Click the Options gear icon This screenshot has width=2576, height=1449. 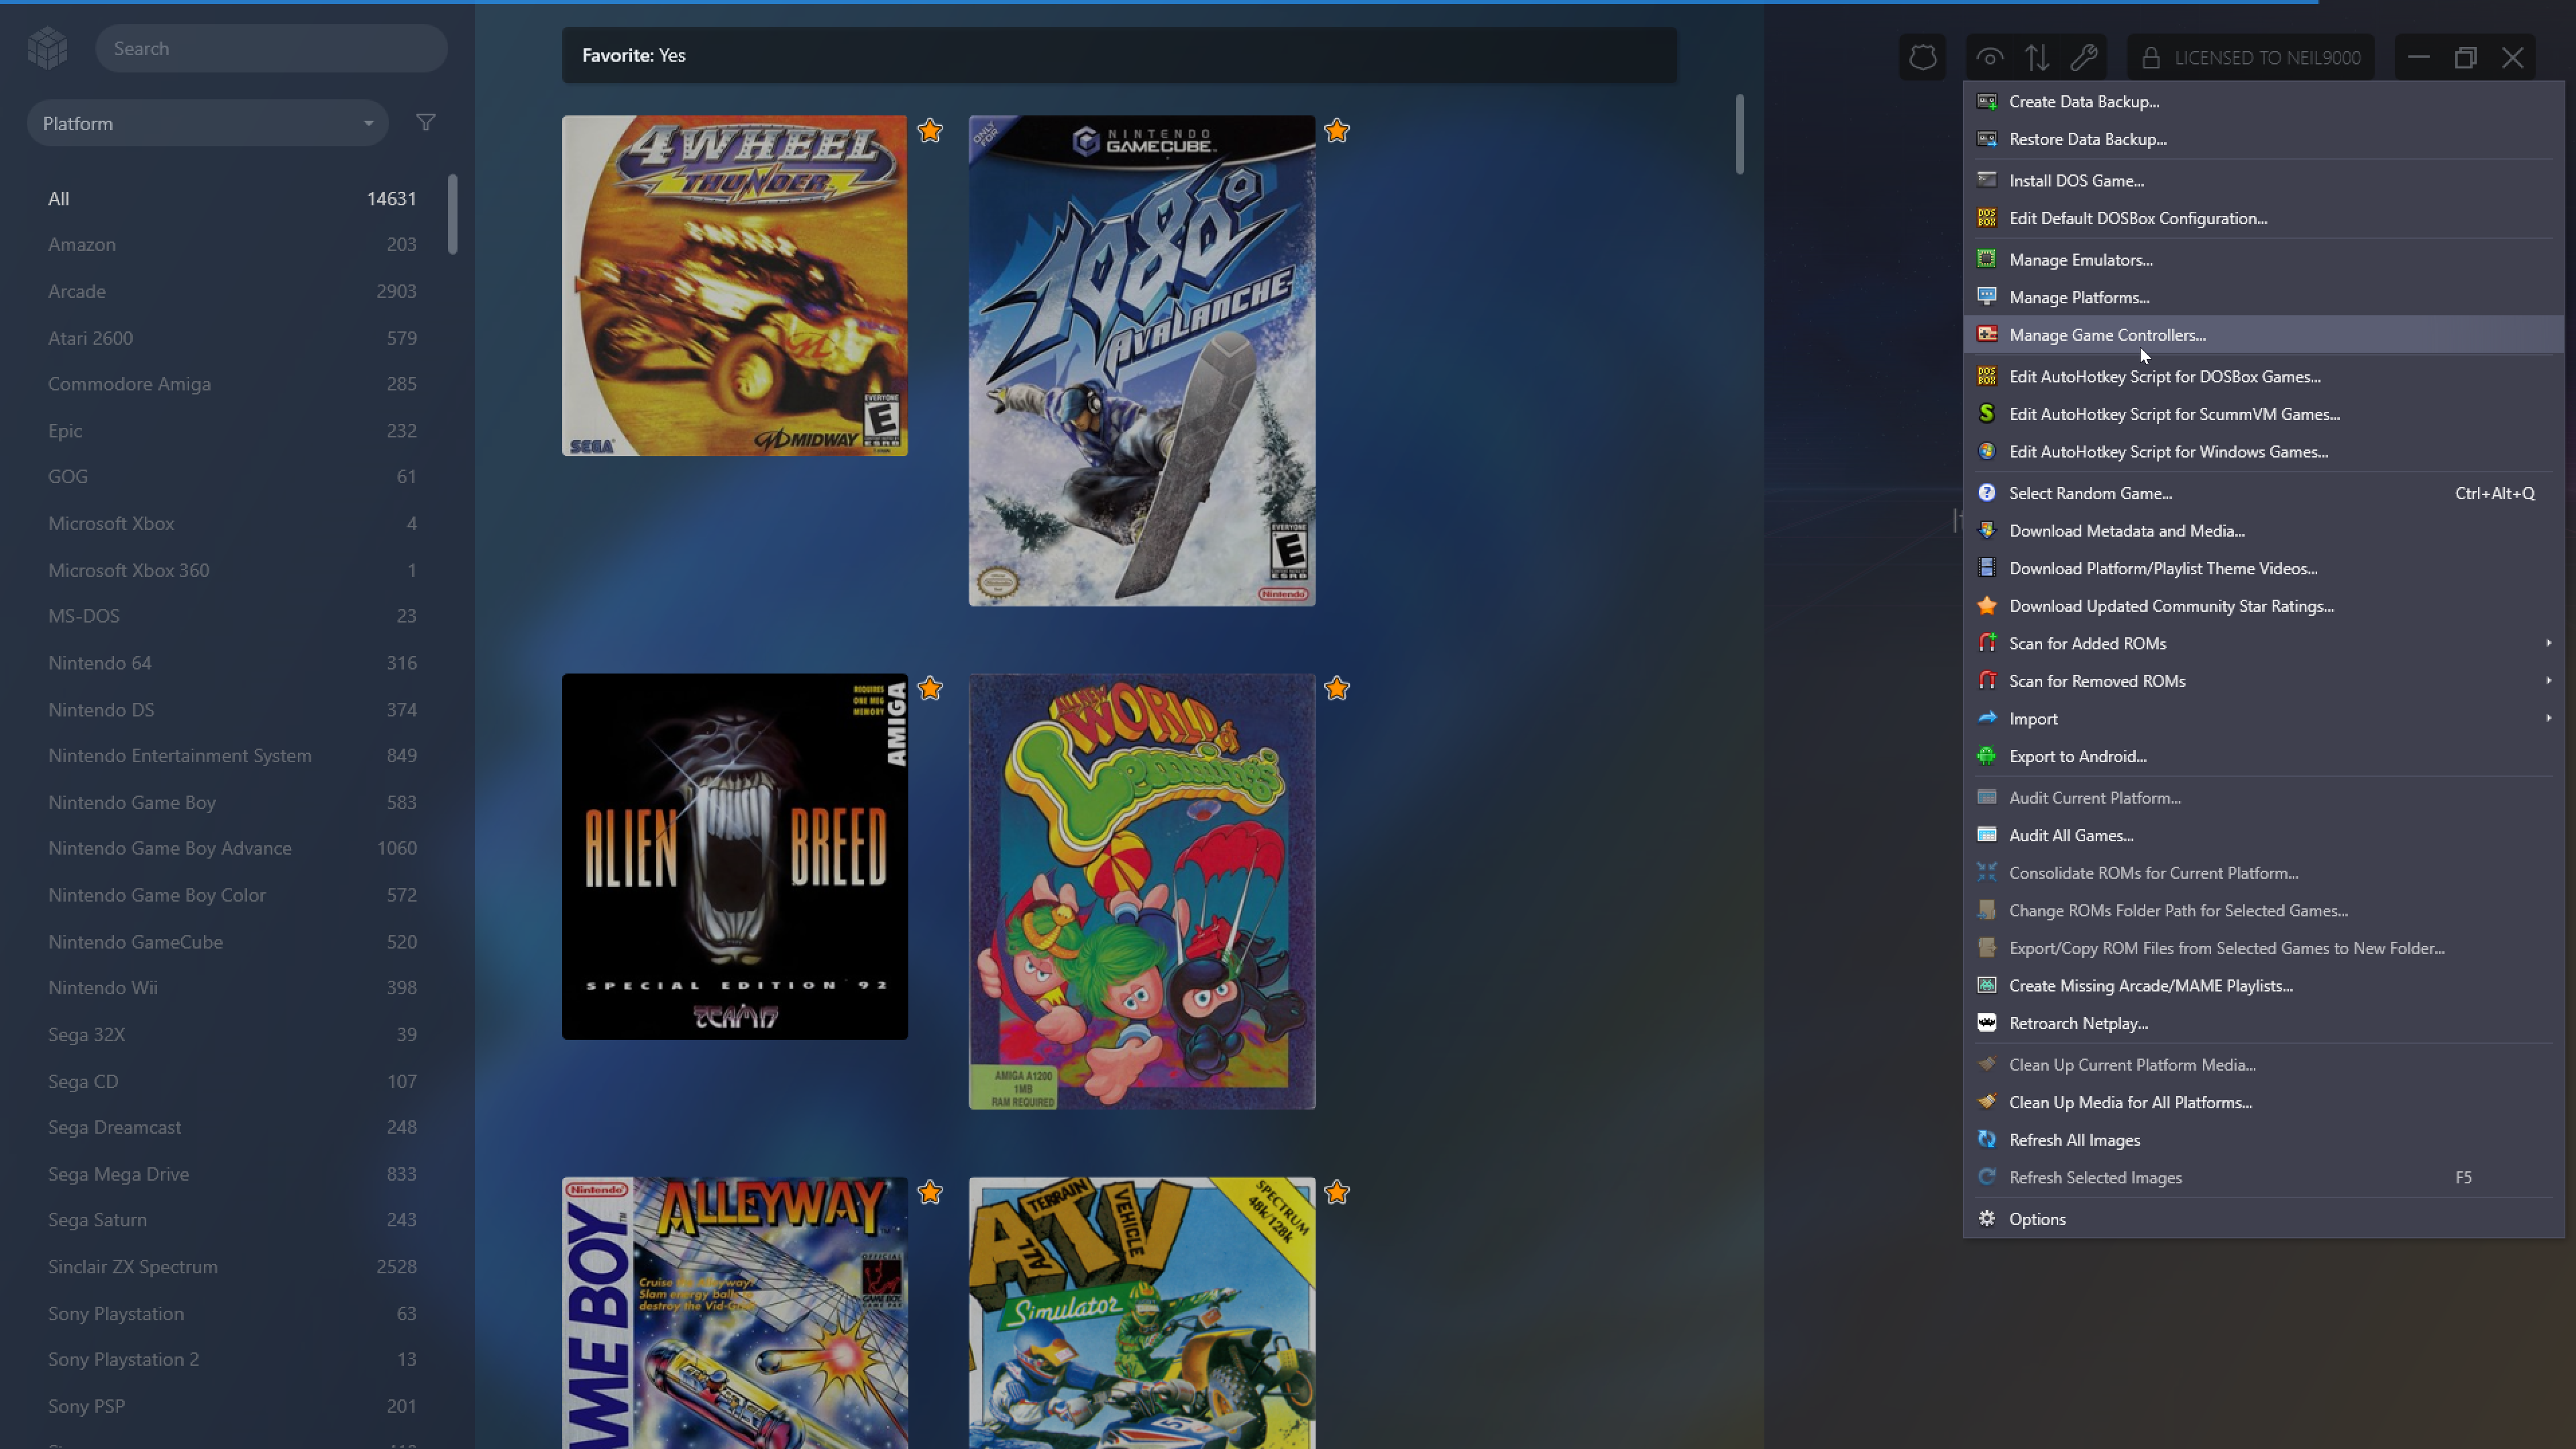(1987, 1219)
